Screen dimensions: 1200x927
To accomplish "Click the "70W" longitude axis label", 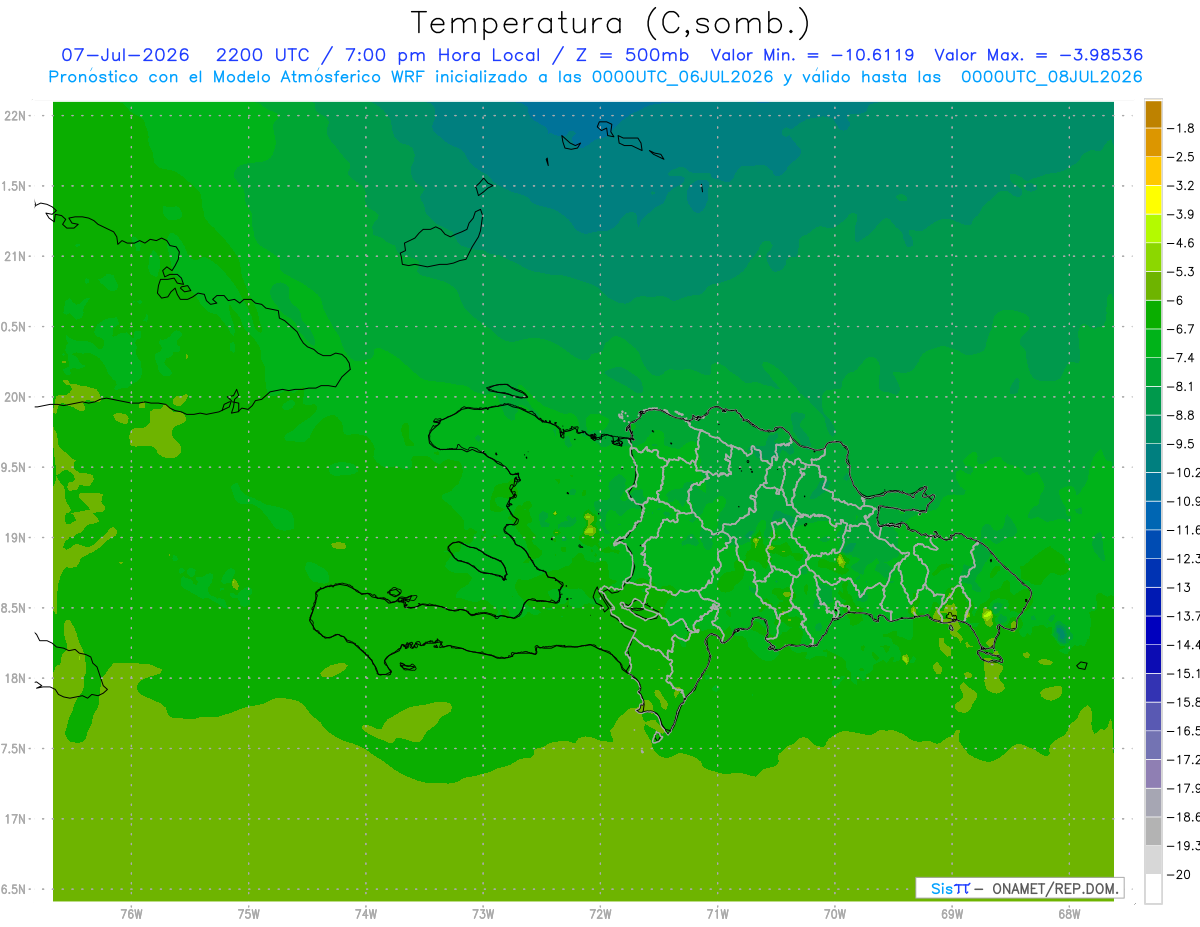I will coord(835,914).
